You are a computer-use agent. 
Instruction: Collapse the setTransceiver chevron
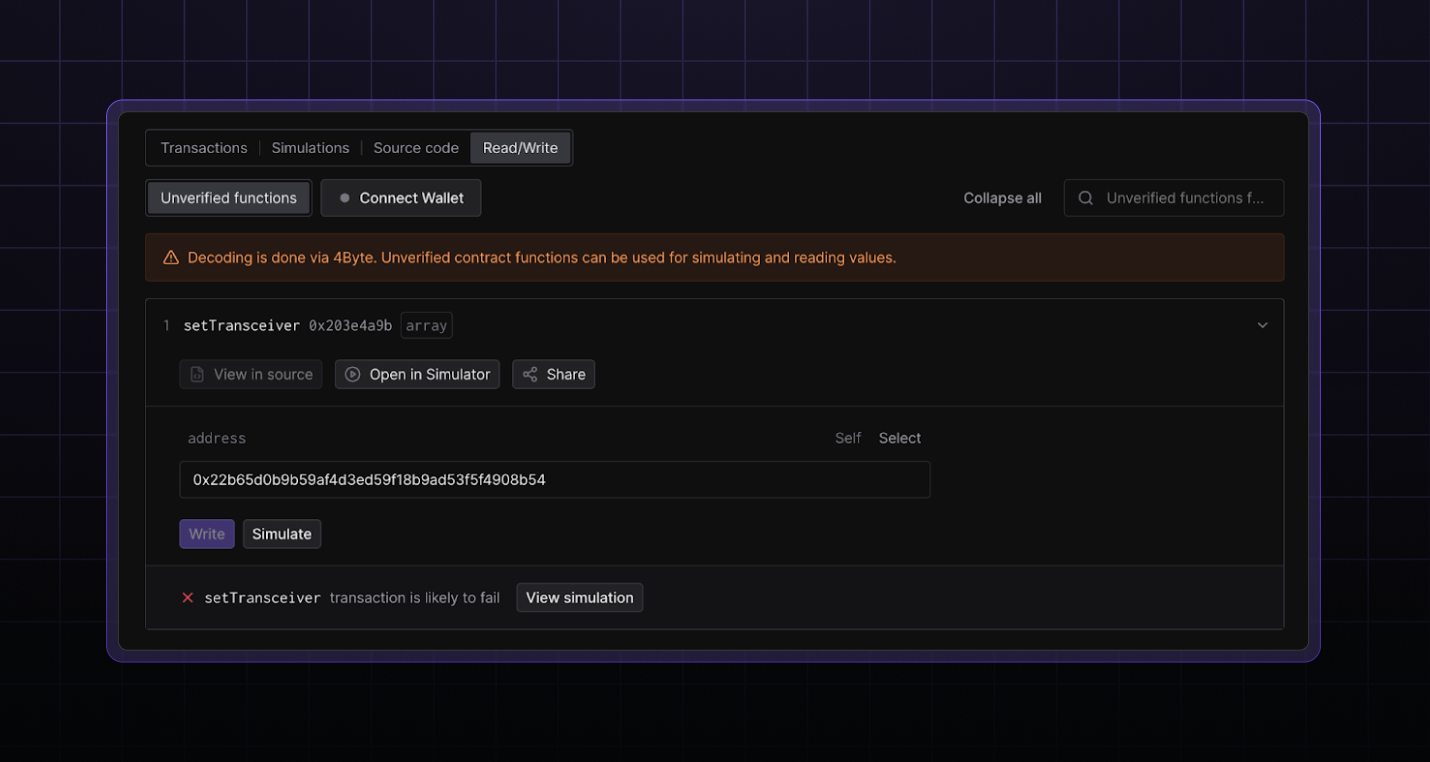point(1262,325)
